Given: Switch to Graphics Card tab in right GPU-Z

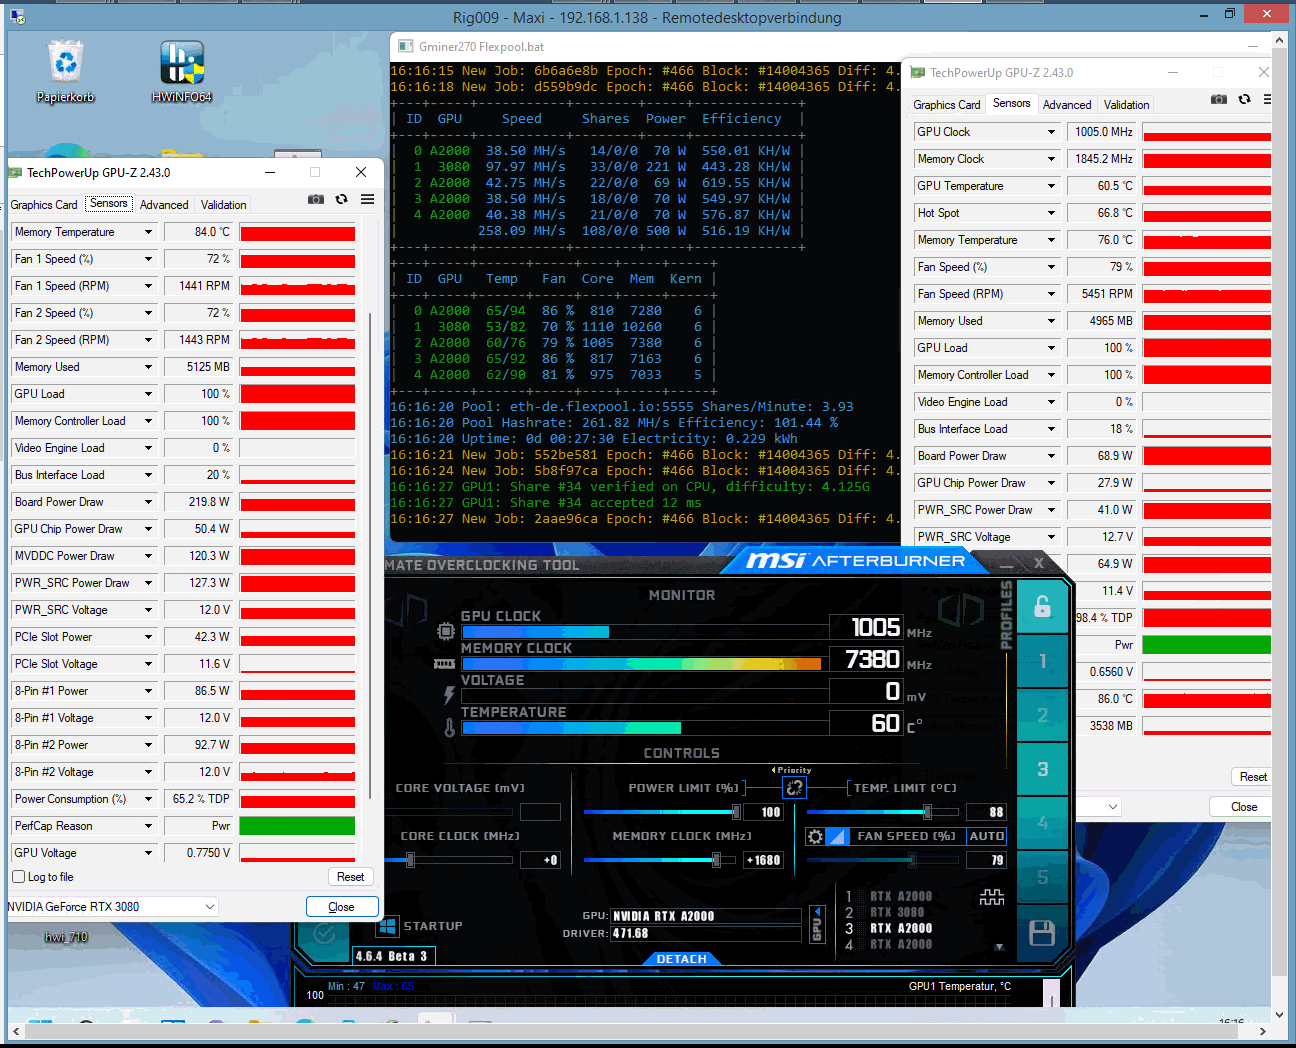Looking at the screenshot, I should coord(946,105).
